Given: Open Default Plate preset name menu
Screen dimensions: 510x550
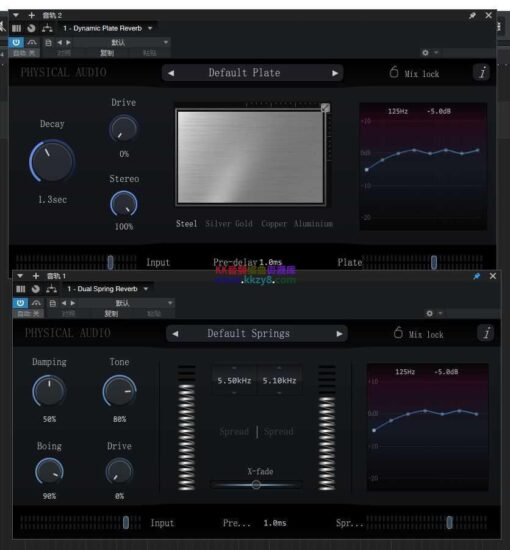Looking at the screenshot, I should coord(244,73).
